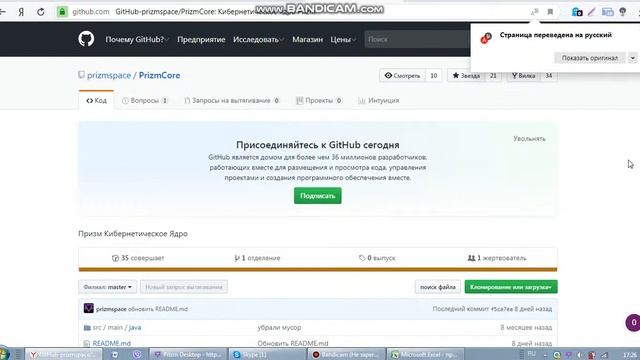Click the repository book icon beside prizmspace
The image size is (640, 360).
tap(81, 75)
